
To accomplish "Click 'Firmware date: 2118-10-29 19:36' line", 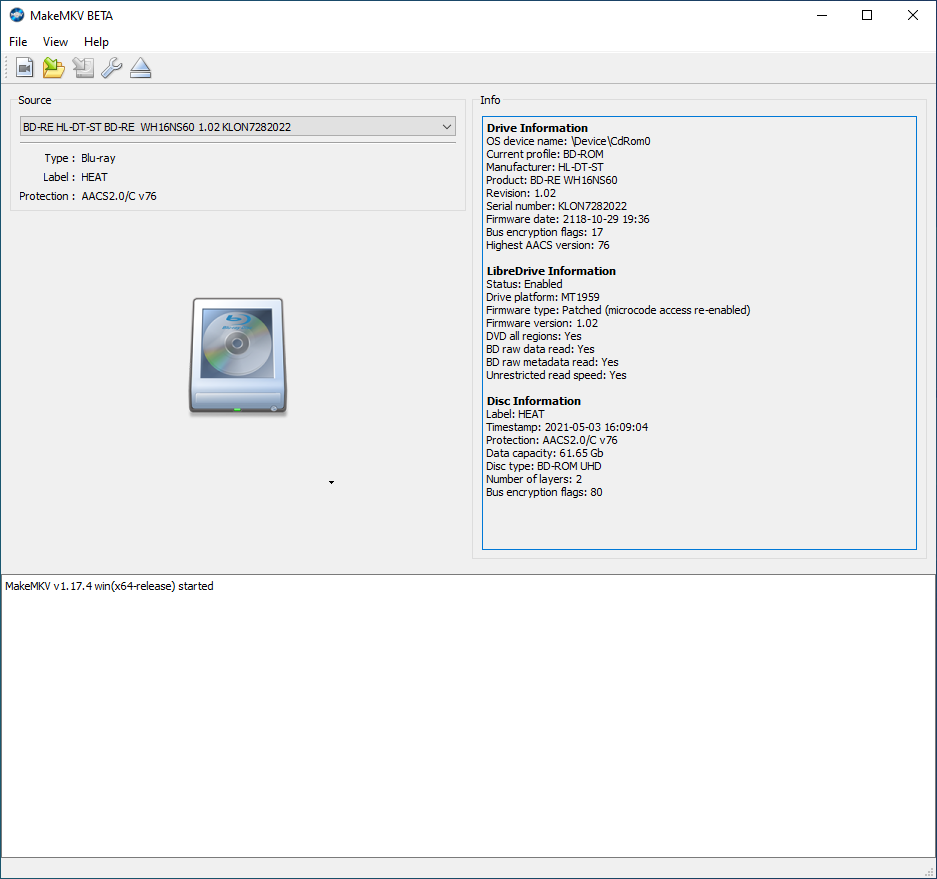I will tap(568, 219).
